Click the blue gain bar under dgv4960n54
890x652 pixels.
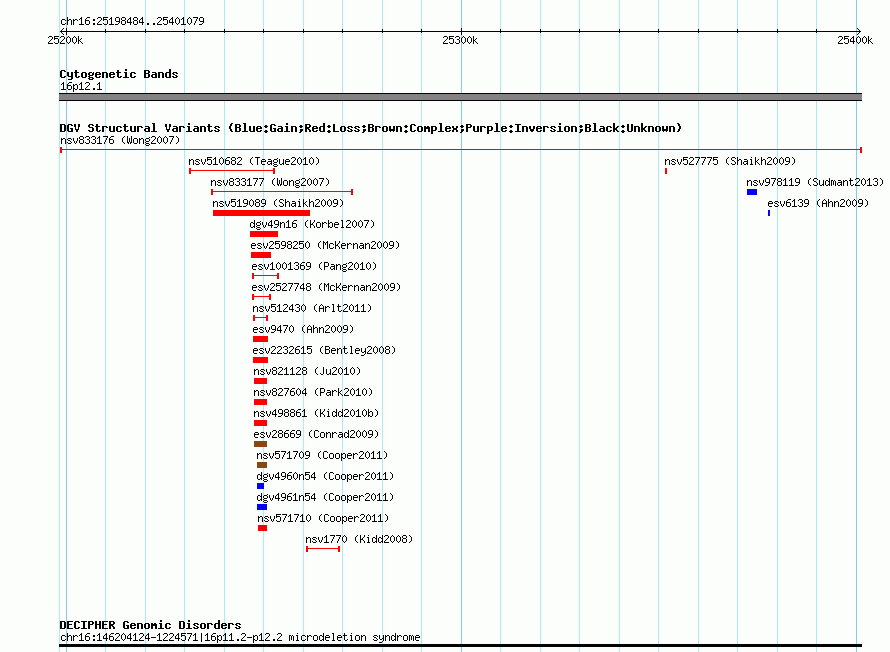point(261,486)
